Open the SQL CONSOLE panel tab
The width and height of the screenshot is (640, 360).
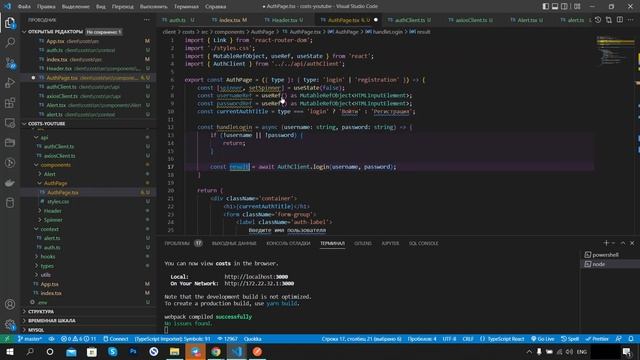coord(423,243)
